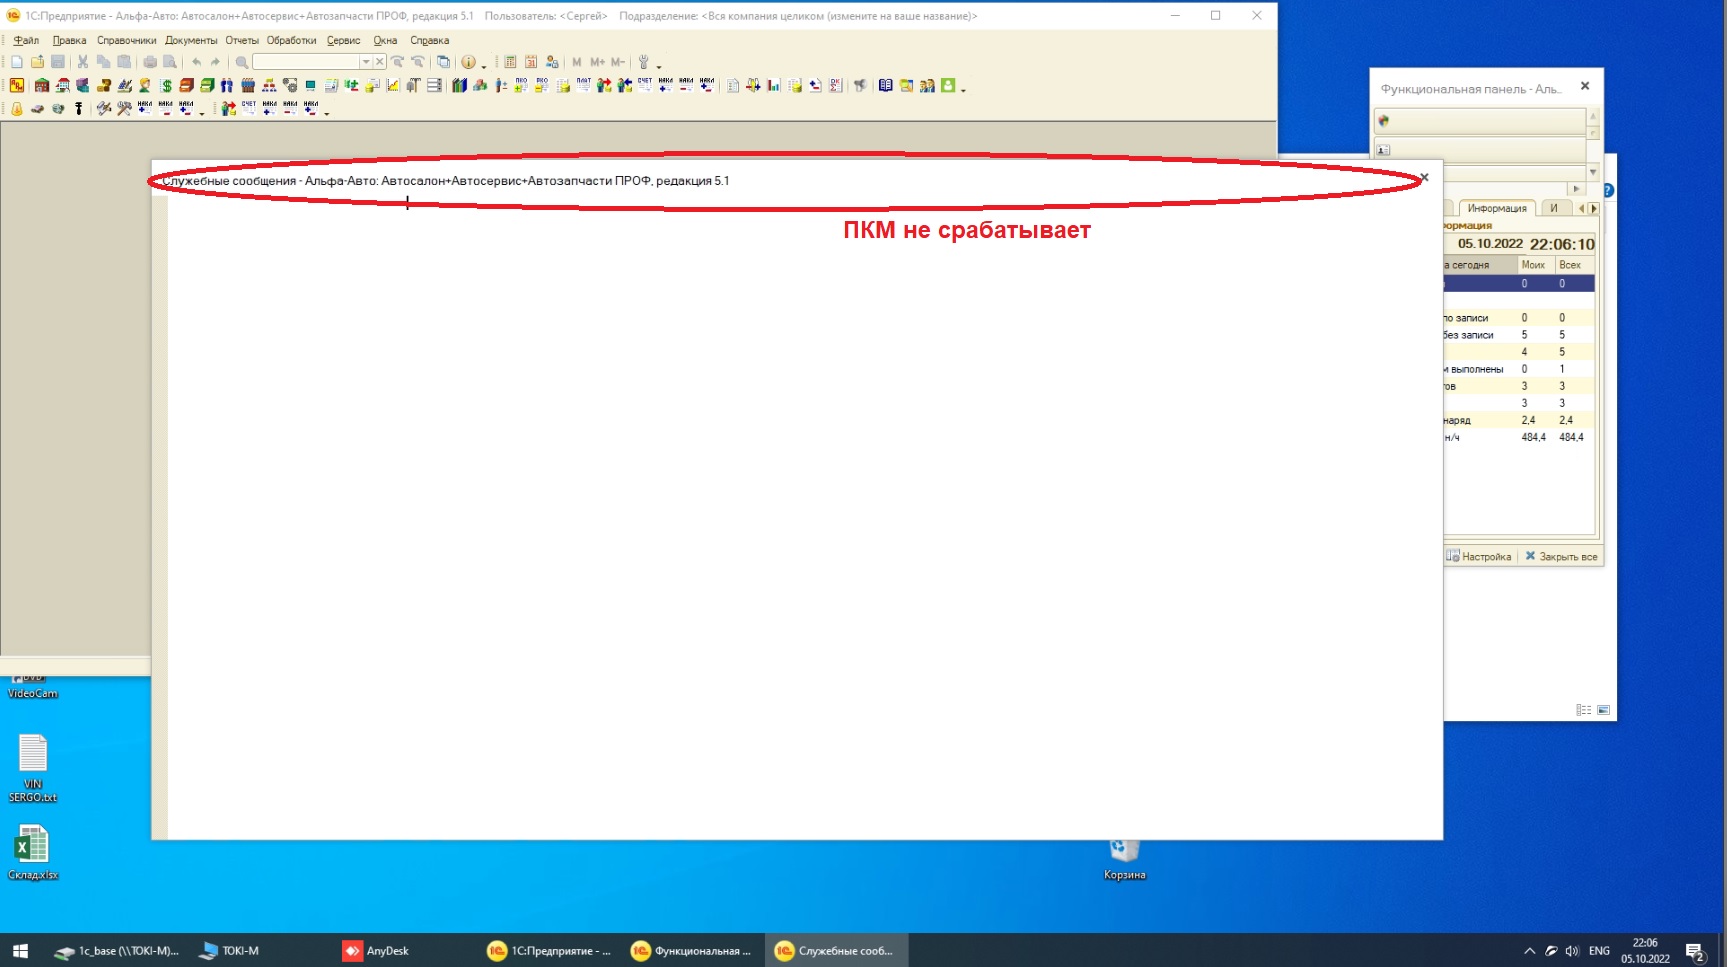Click the Закрыть все button
Screen dimensions: 1727x967
pos(1561,557)
